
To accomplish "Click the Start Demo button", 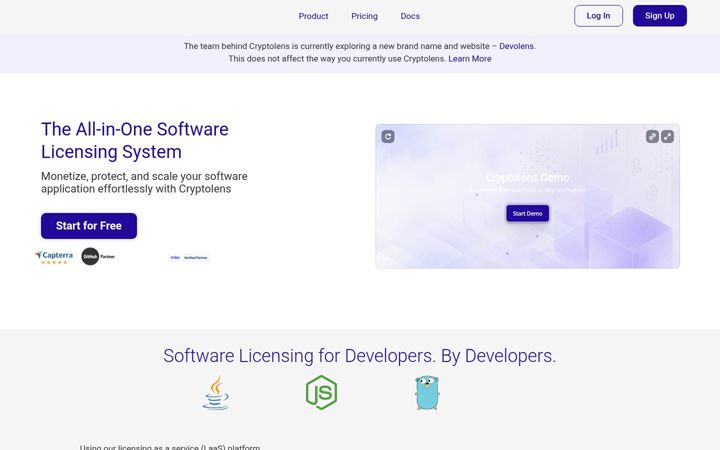I will pyautogui.click(x=527, y=214).
